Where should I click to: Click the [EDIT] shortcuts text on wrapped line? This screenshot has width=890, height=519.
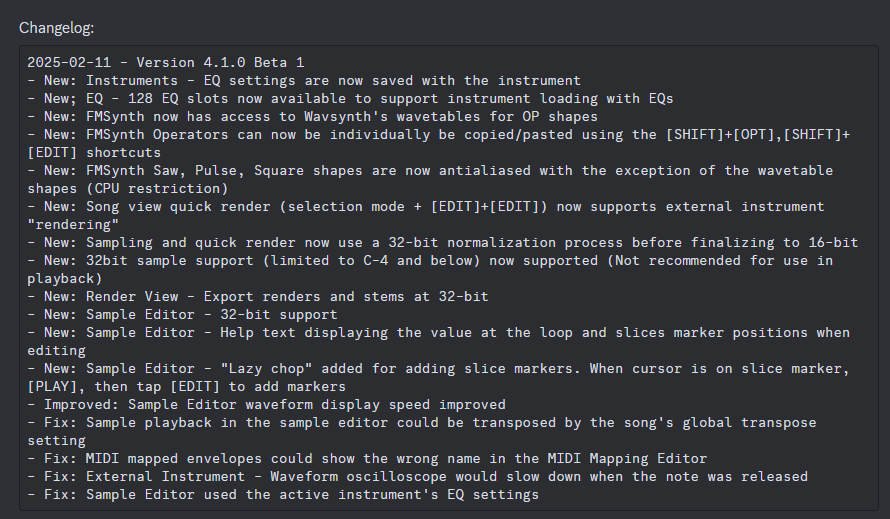pos(94,153)
